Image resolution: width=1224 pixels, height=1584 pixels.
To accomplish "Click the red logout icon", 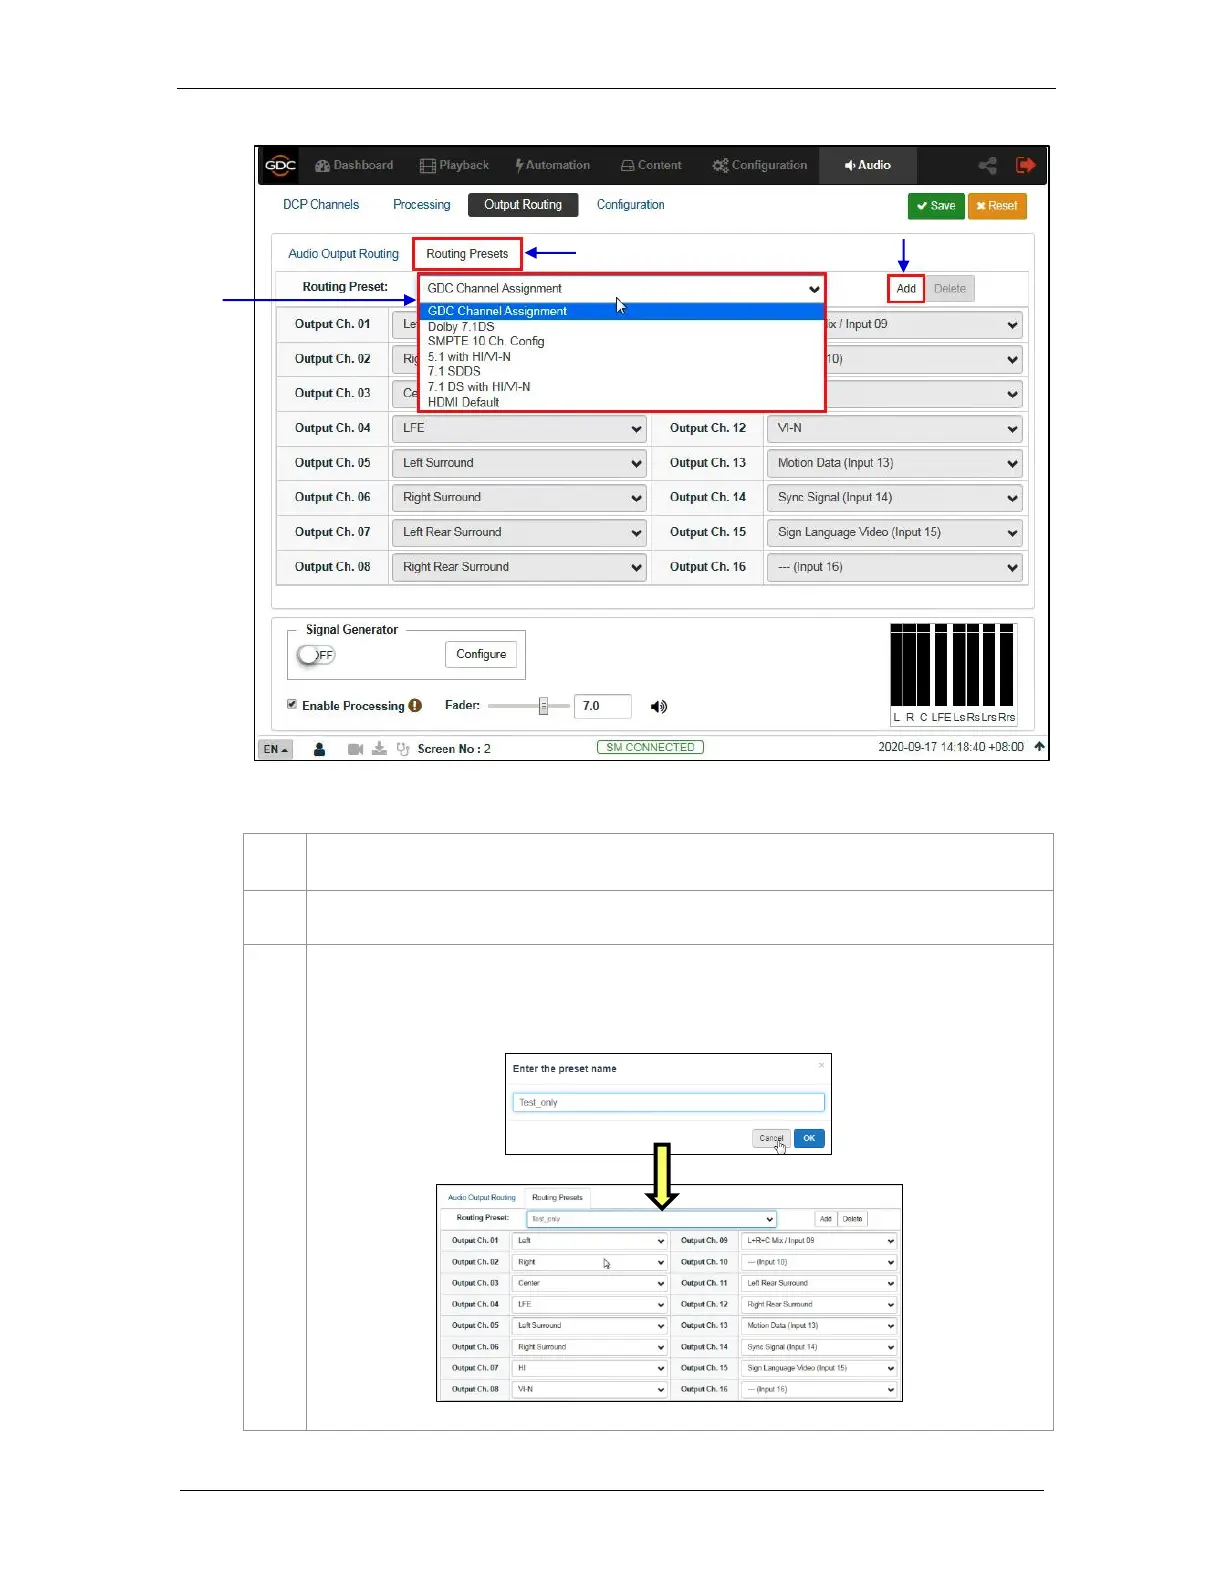I will click(1025, 165).
